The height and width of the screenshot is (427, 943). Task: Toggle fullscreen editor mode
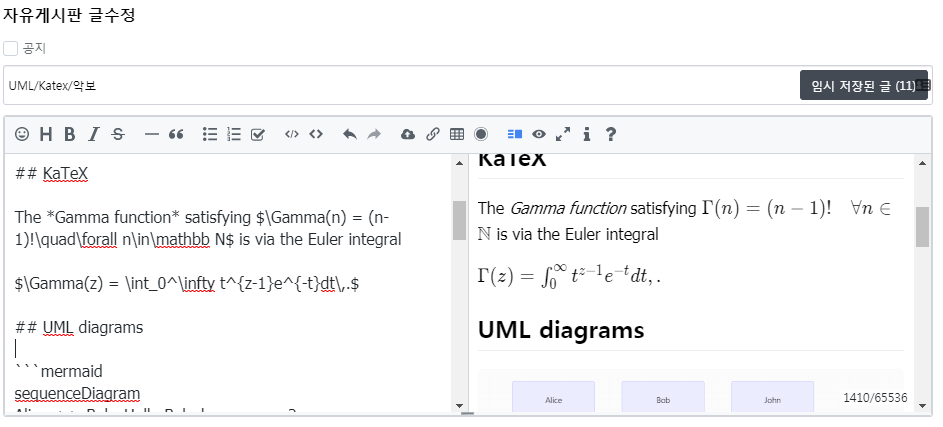pos(563,134)
